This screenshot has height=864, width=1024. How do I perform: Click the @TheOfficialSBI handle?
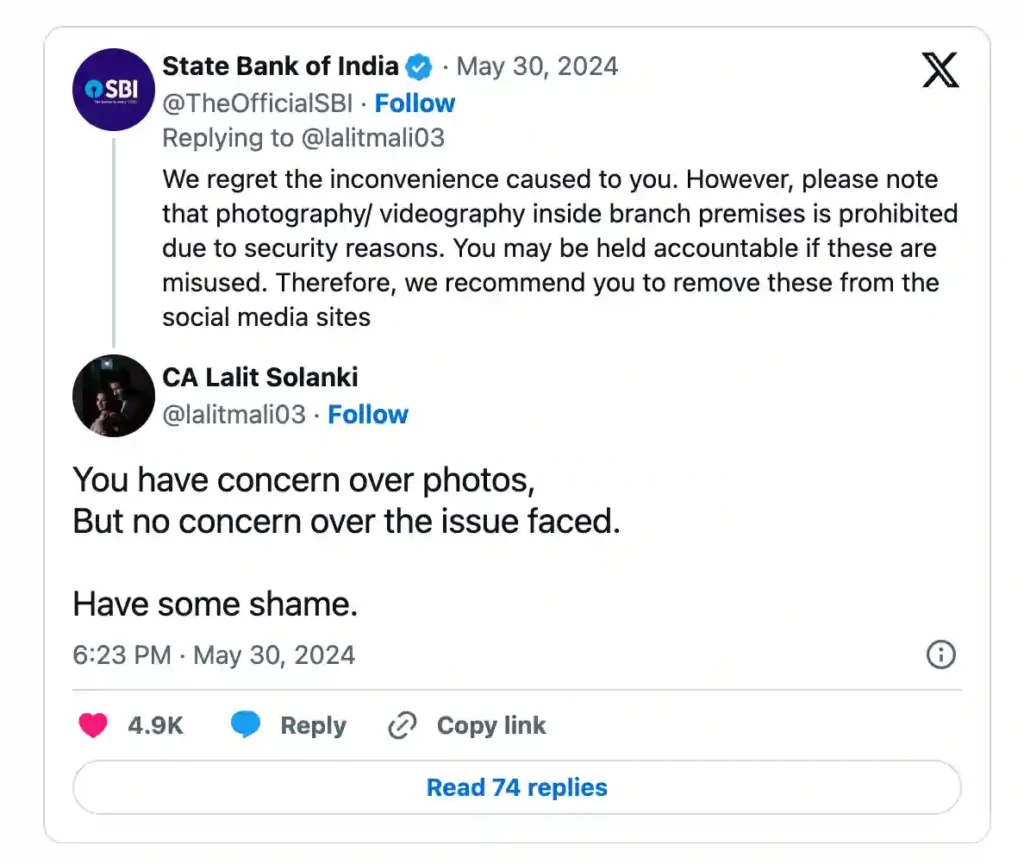tap(258, 103)
